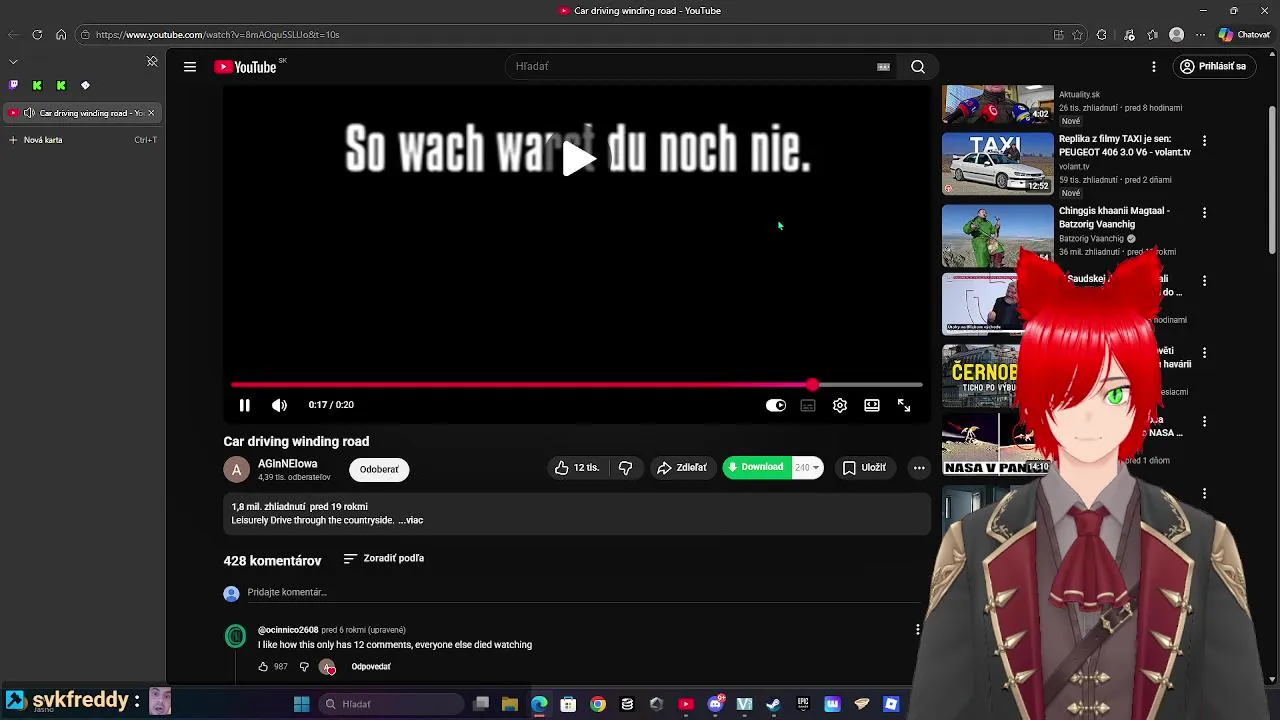Expand description with ...viac
1280x720 pixels.
pos(411,520)
